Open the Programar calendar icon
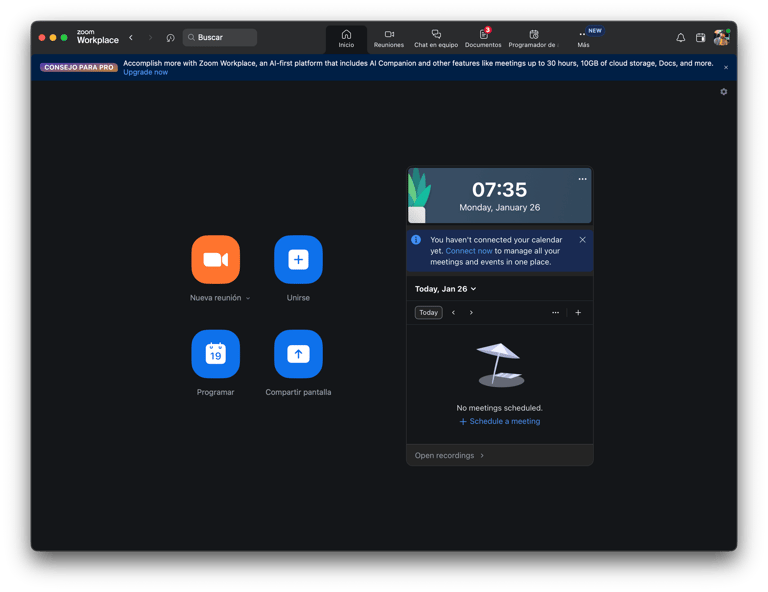768x592 pixels. (216, 354)
